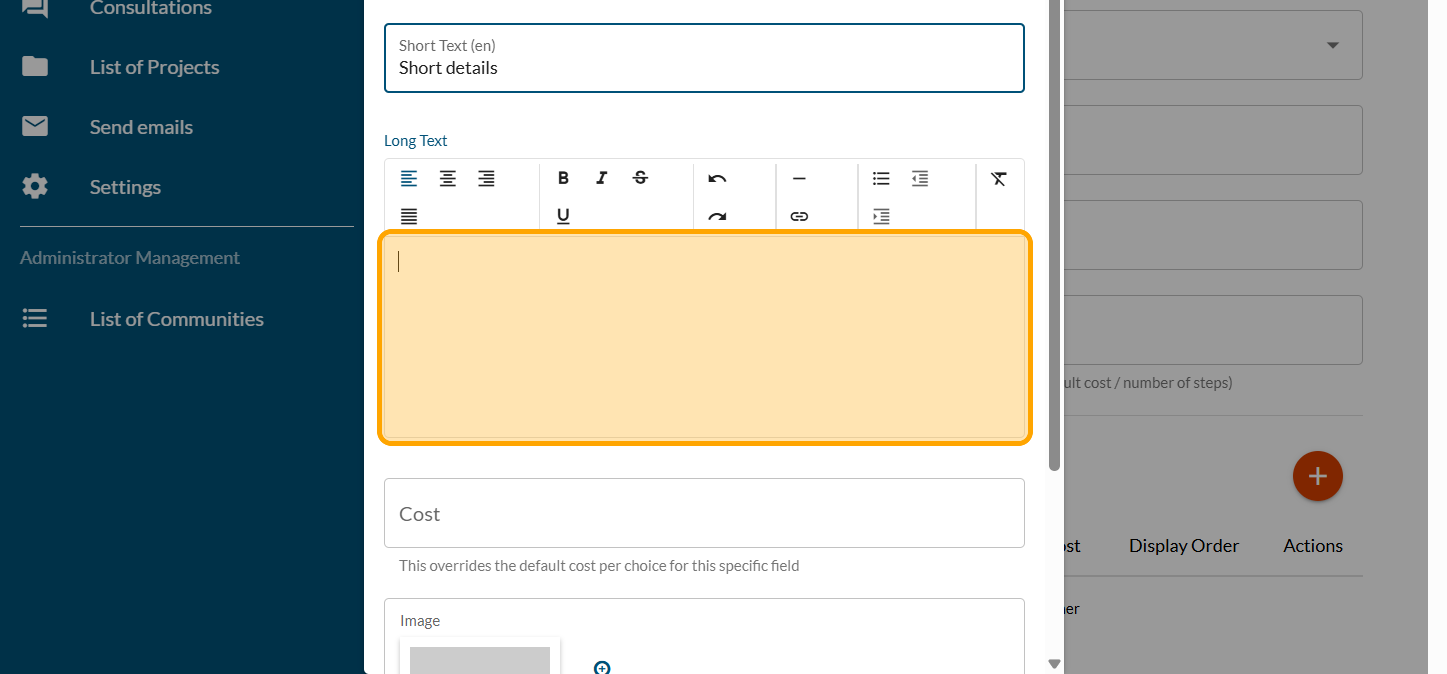Center align text in editor toolbar
Image resolution: width=1447 pixels, height=674 pixels.
448,179
